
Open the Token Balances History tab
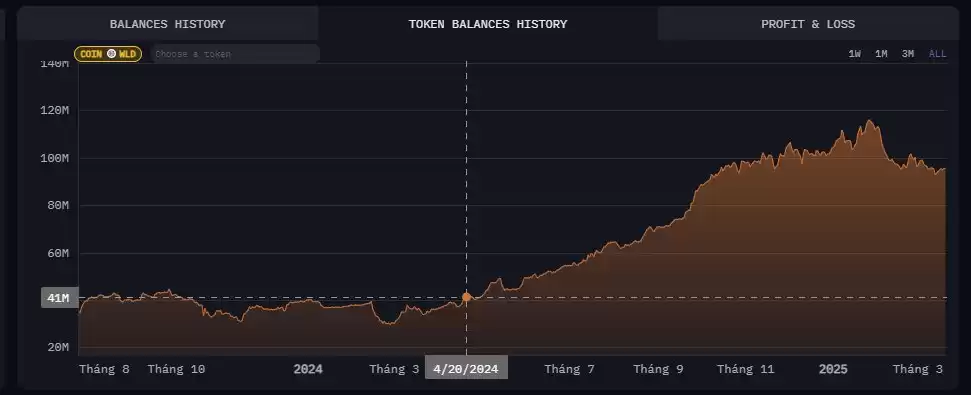click(x=487, y=24)
